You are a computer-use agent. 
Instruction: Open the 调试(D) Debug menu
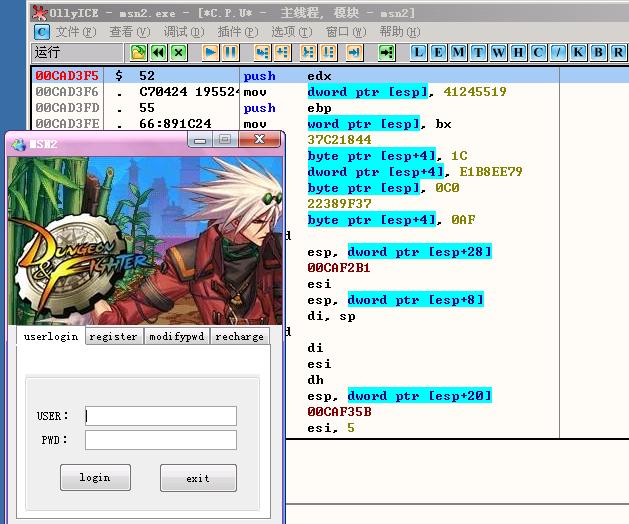click(184, 32)
